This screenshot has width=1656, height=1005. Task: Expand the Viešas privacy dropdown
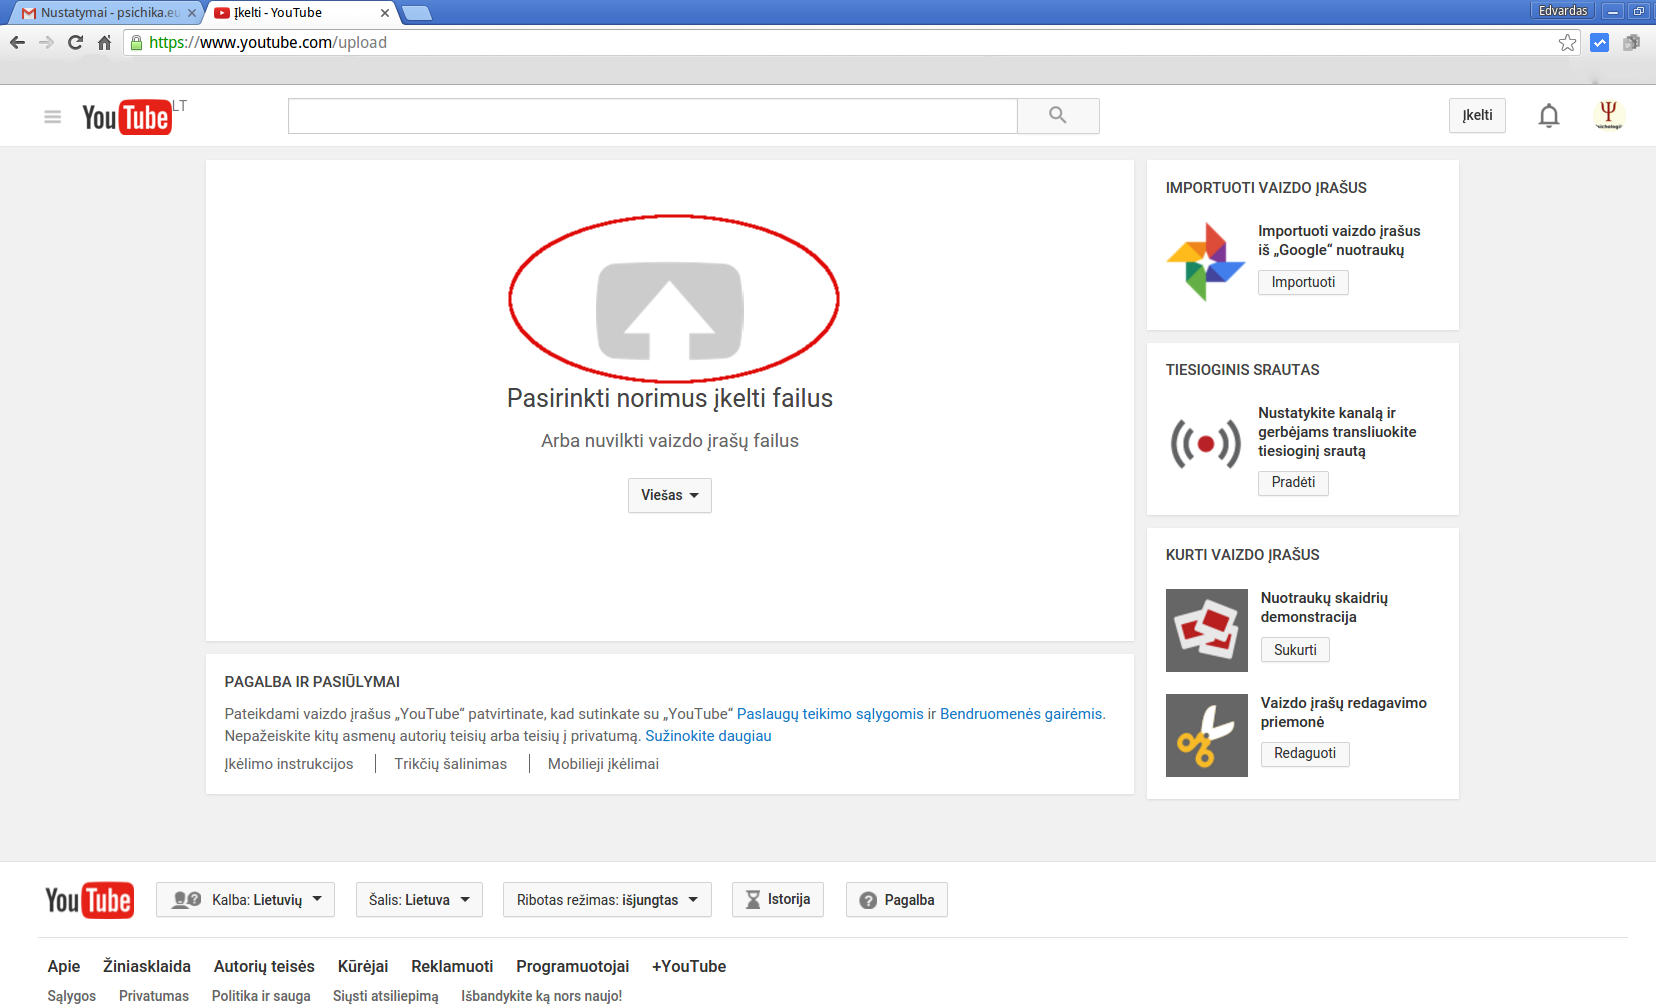[670, 495]
